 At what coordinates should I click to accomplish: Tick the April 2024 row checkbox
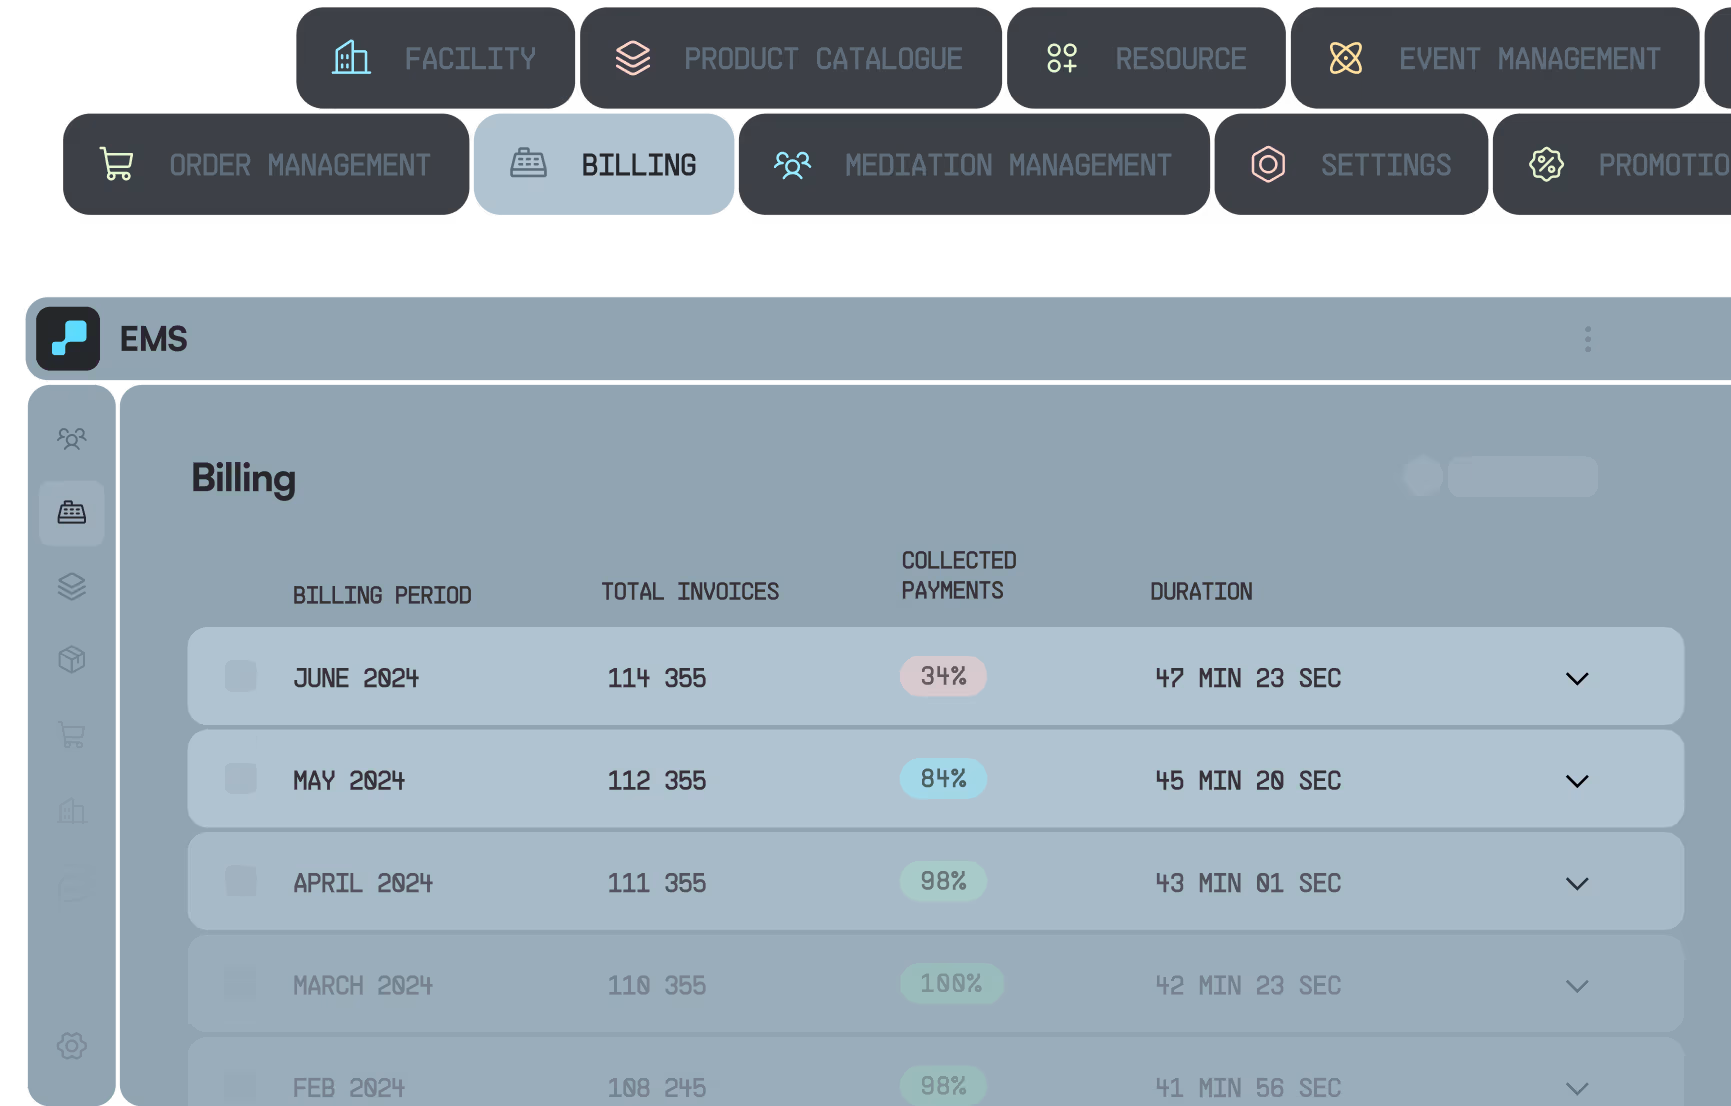click(x=241, y=882)
